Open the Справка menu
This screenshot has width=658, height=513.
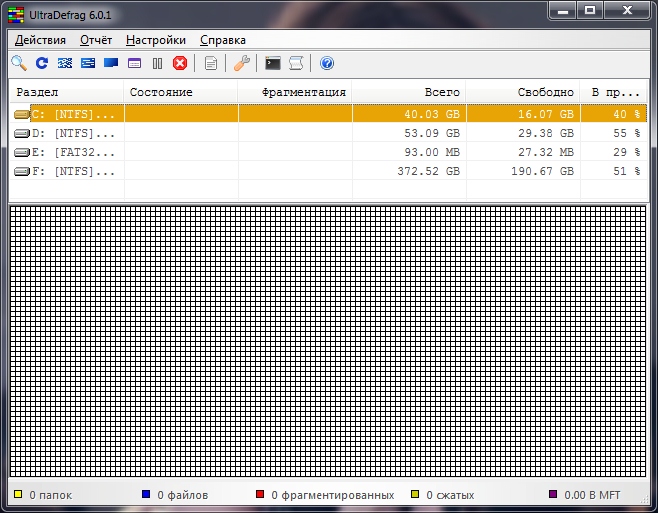pos(223,40)
